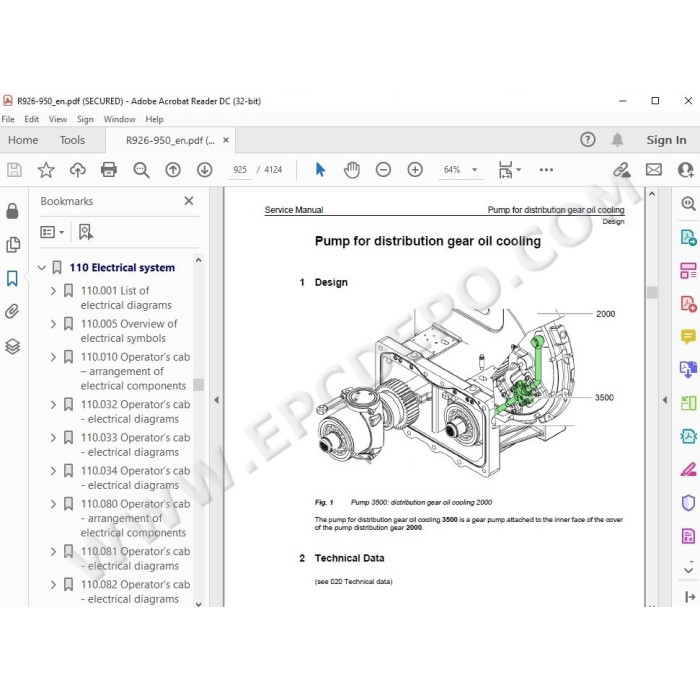Show more toolbar tools (three dots)
This screenshot has width=700, height=700.
546,170
